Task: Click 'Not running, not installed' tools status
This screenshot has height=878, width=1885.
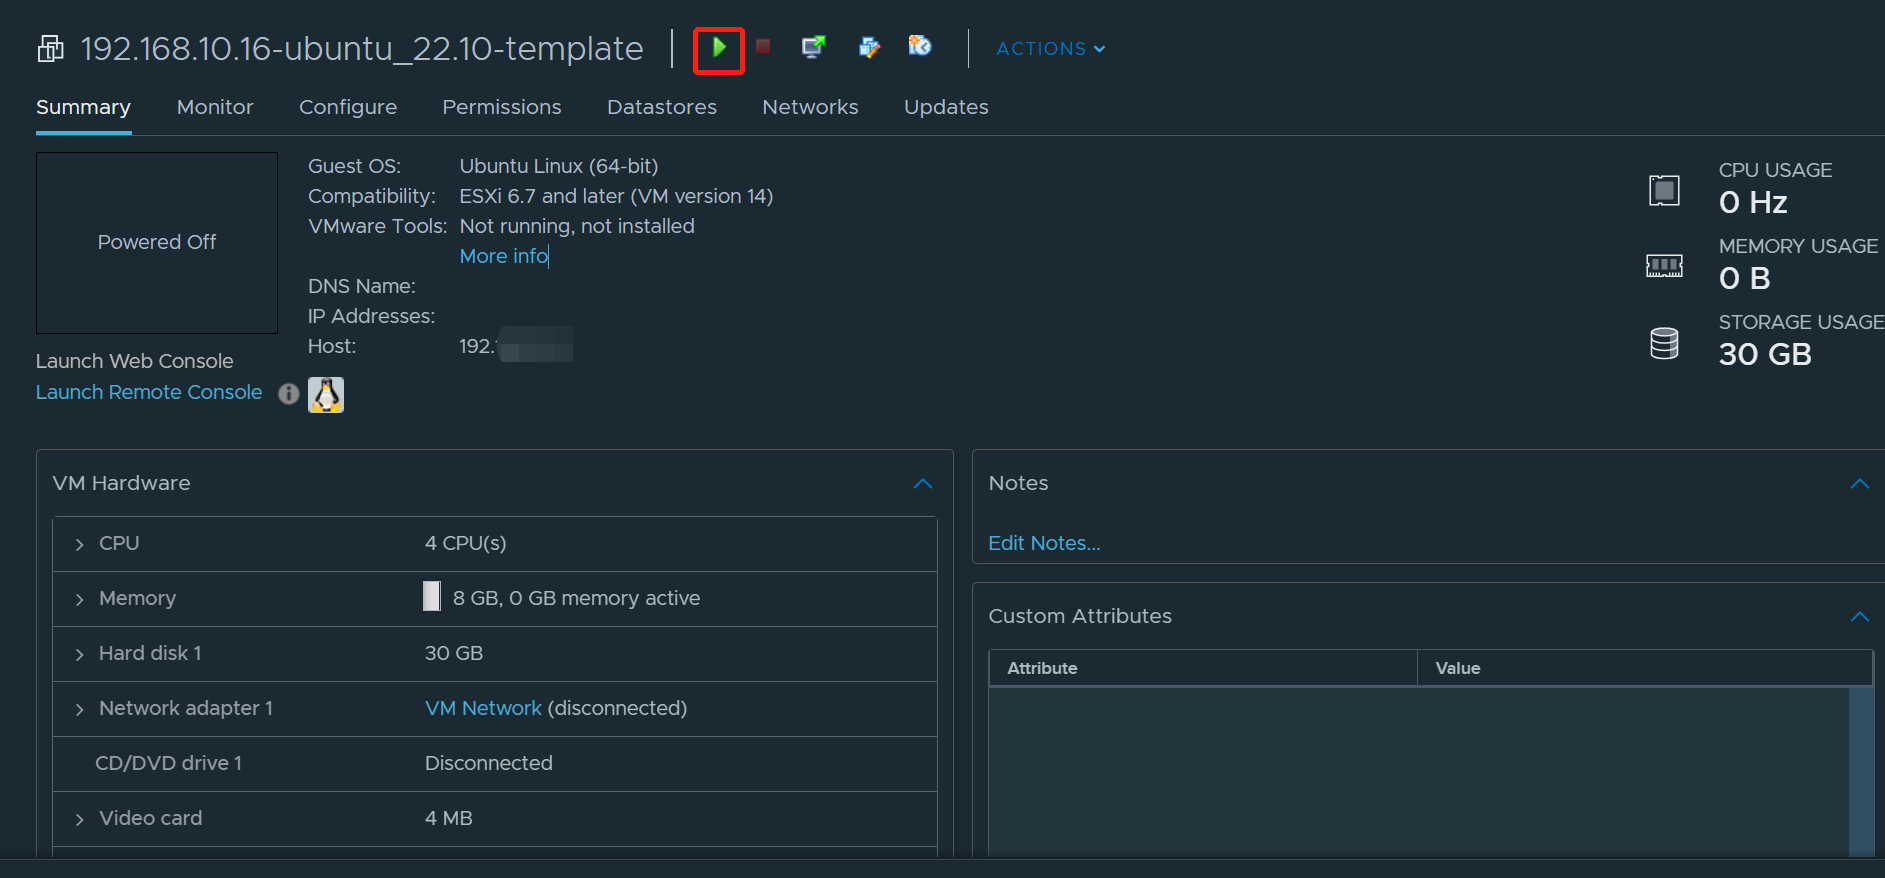Action: [x=577, y=226]
